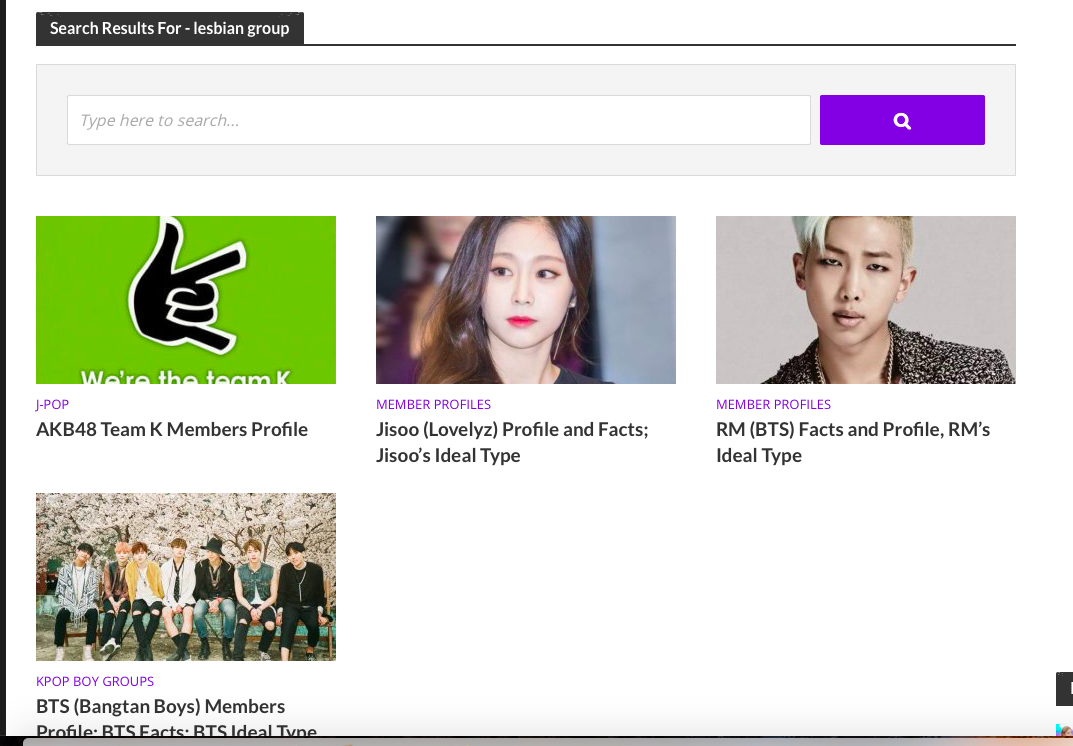Open the Jisoo (Lovelyz) photo thumbnail
The width and height of the screenshot is (1073, 746).
526,300
